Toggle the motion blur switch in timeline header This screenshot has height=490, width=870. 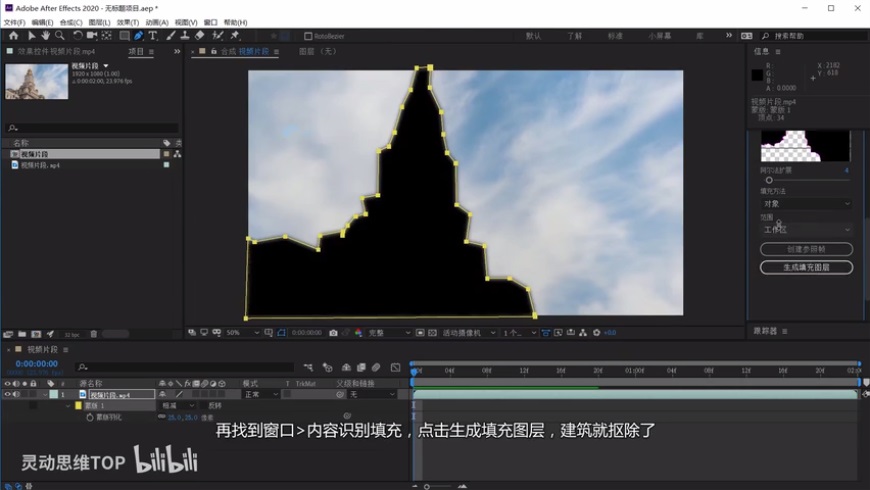376,367
